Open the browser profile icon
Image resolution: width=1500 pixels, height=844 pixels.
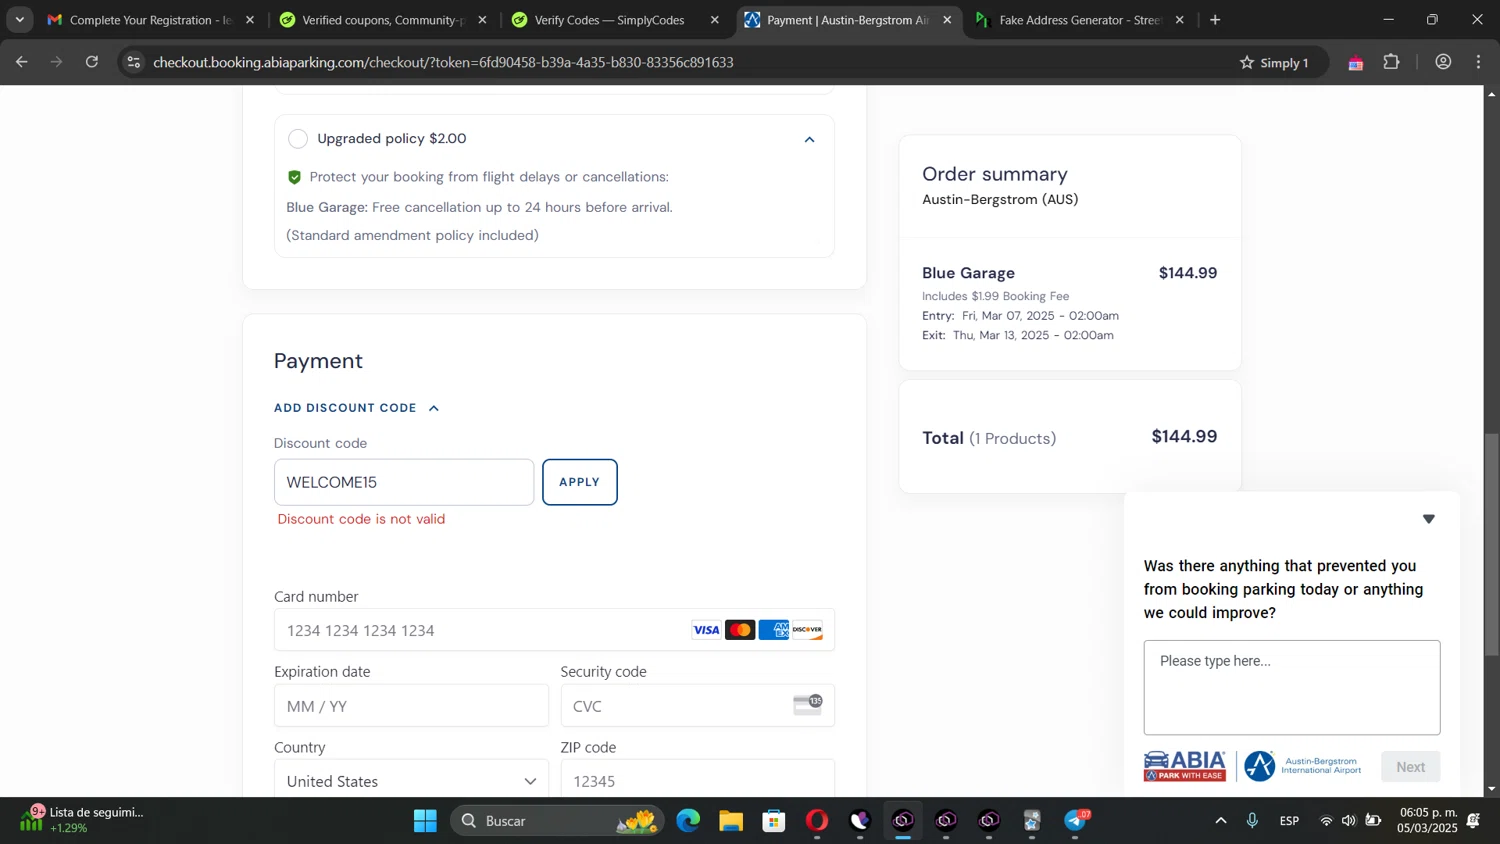(1443, 62)
